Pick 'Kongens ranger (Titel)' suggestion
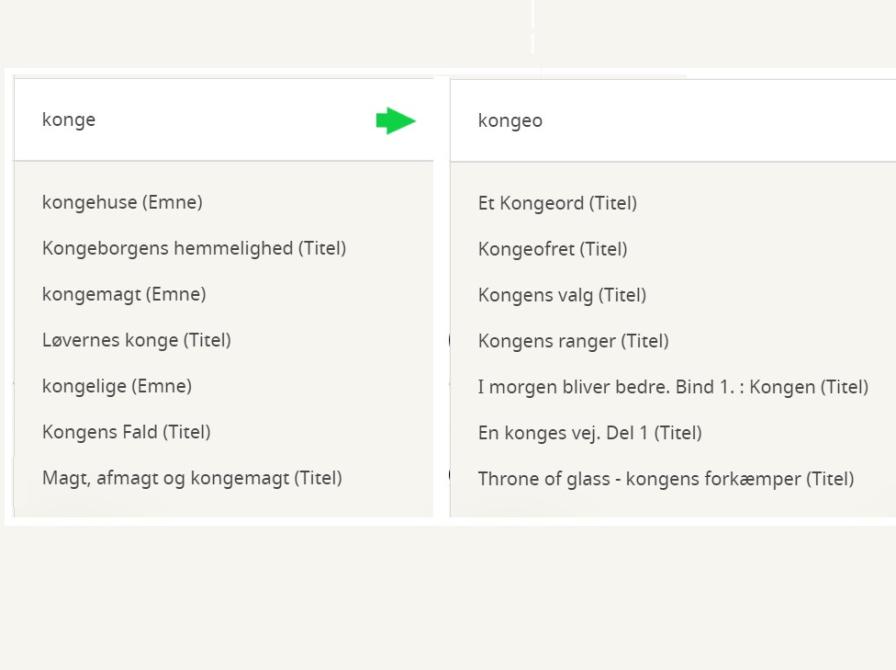Viewport: 896px width, 670px height. (x=573, y=341)
